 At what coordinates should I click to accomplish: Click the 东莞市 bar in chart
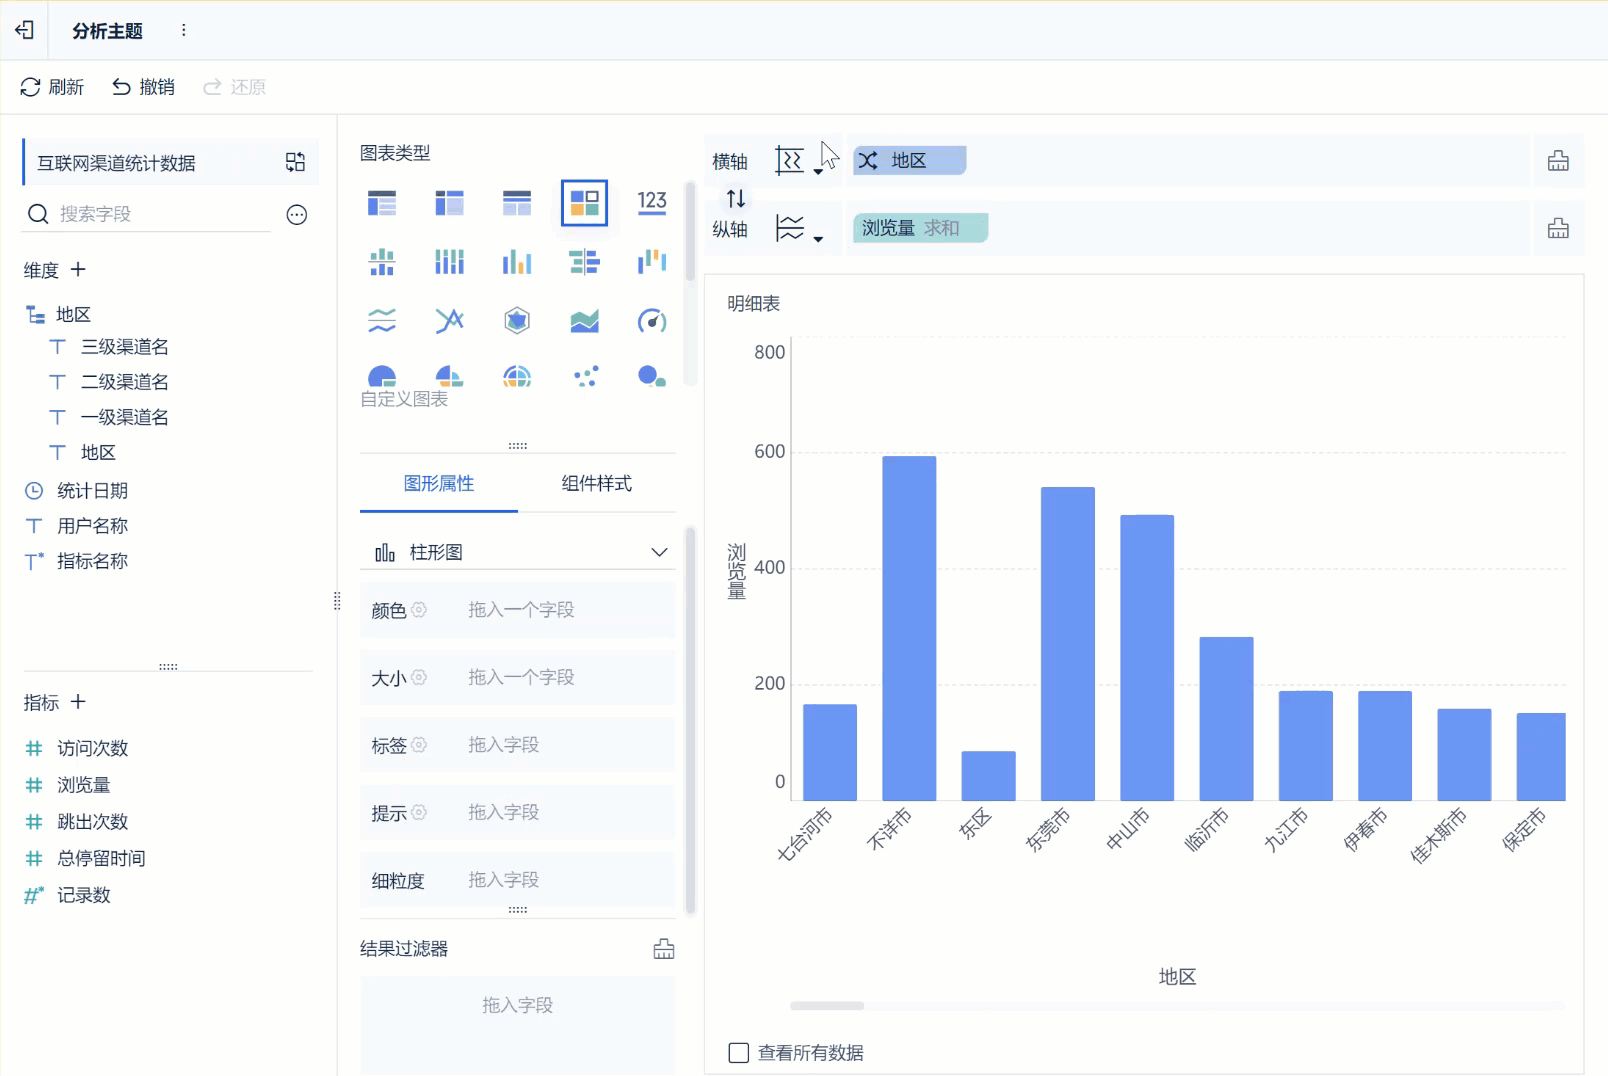point(1068,644)
